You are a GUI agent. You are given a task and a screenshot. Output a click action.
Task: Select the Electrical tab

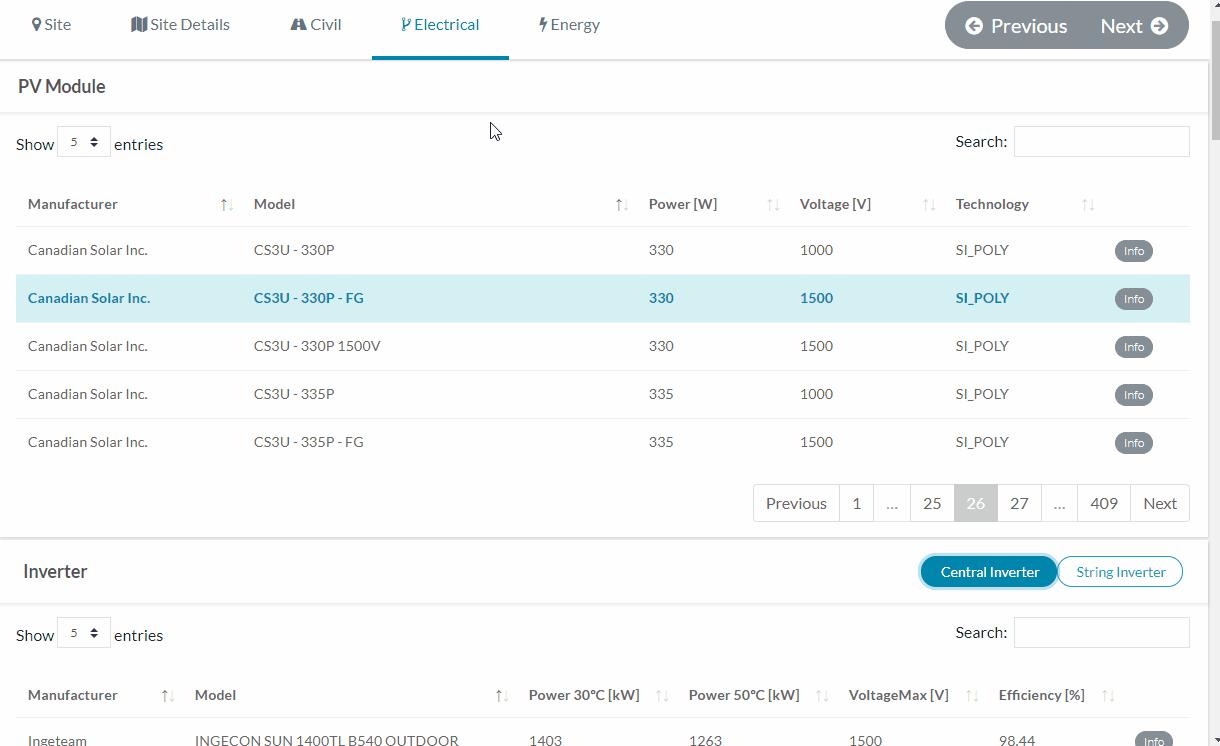(x=440, y=25)
